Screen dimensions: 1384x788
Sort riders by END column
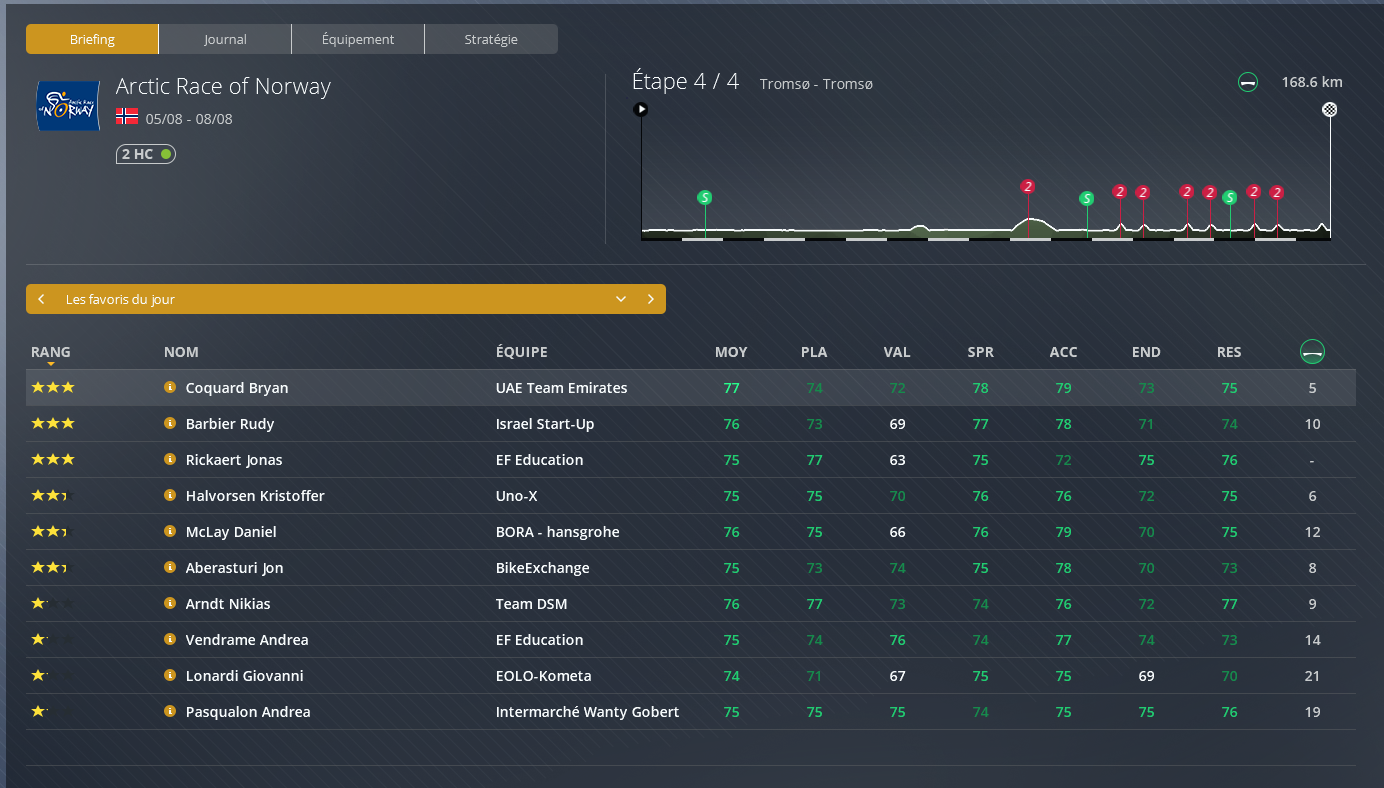(1146, 352)
